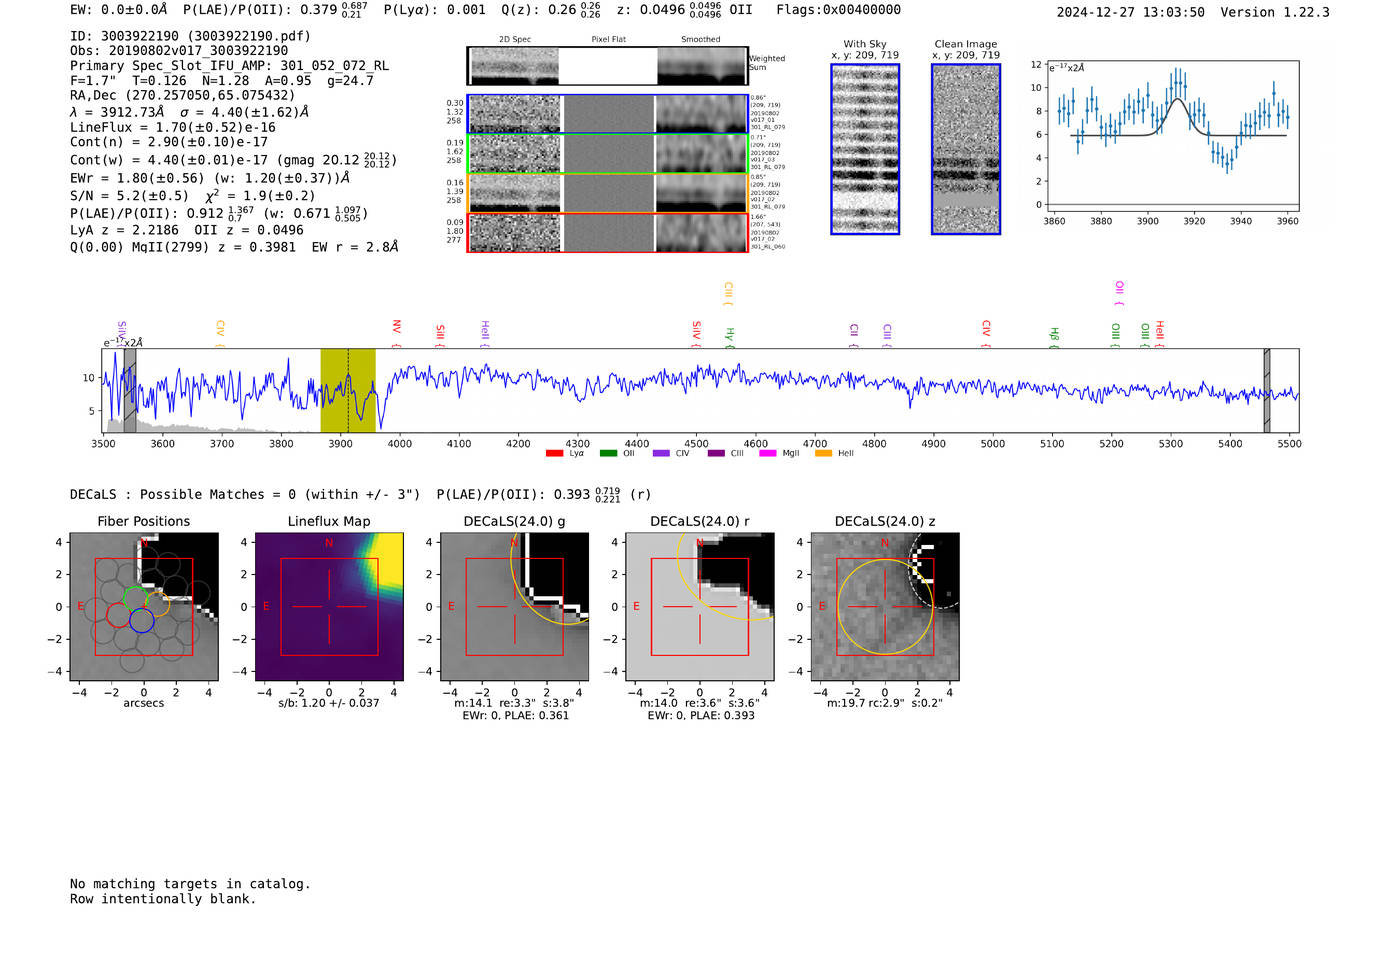This screenshot has width=1400, height=953.
Task: Open the DECaLS z-band cutout
Action: (x=885, y=607)
